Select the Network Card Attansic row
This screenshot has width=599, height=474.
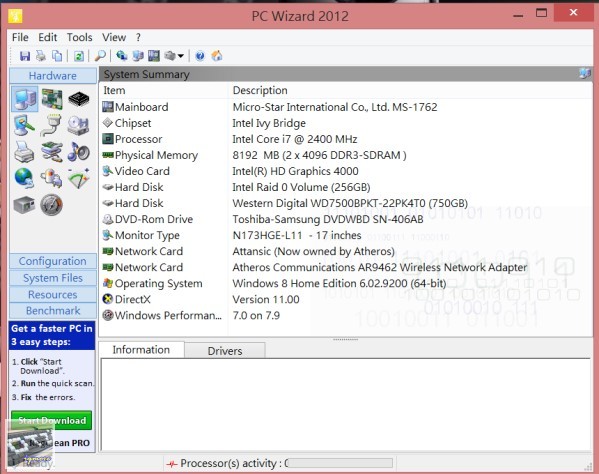(x=346, y=251)
